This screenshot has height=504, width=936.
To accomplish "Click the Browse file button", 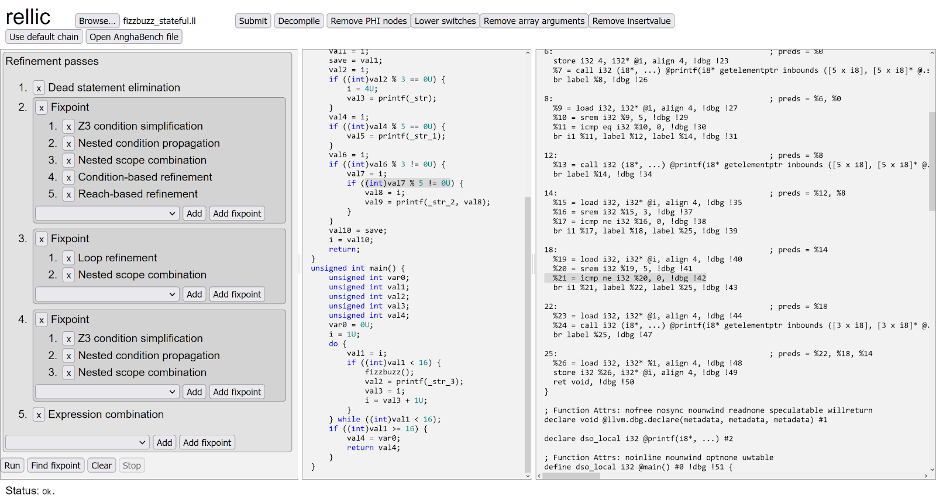I will point(97,21).
